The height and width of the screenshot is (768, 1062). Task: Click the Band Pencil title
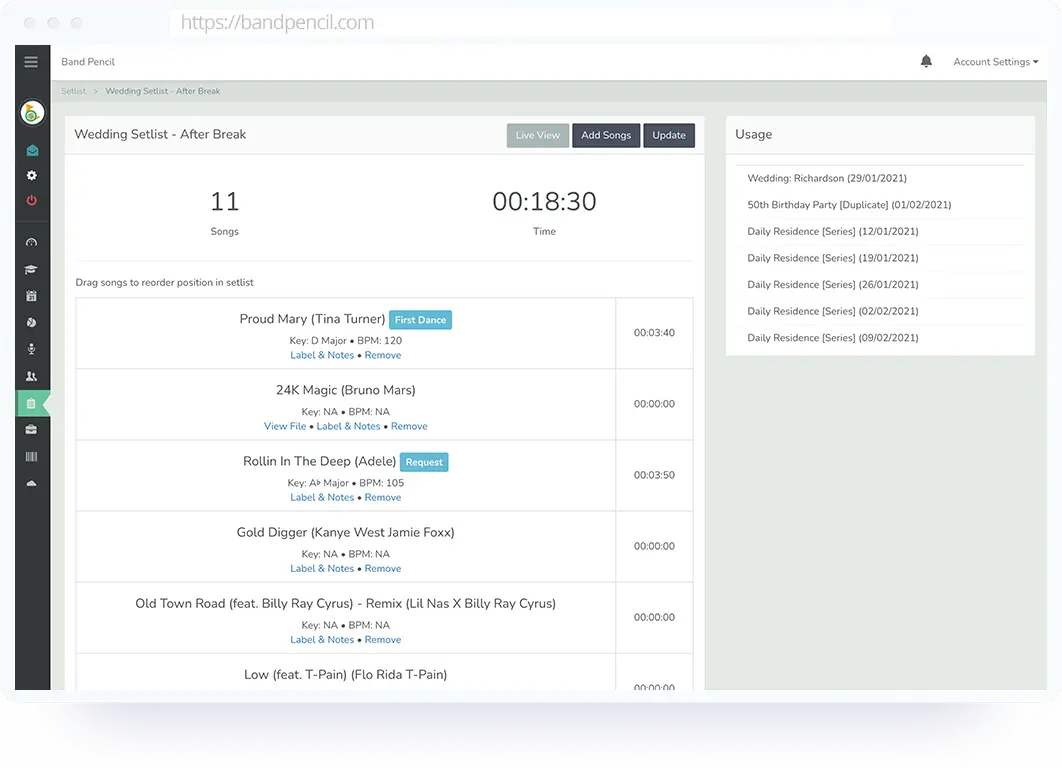click(x=88, y=62)
